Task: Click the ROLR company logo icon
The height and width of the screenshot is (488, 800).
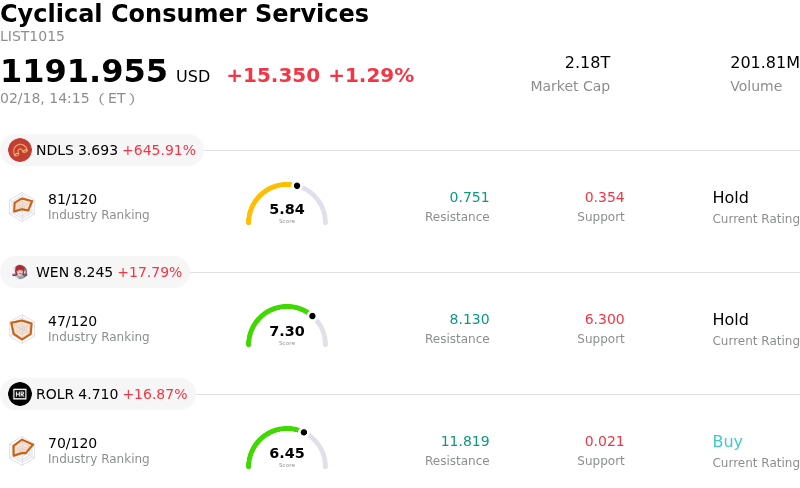Action: [x=20, y=394]
